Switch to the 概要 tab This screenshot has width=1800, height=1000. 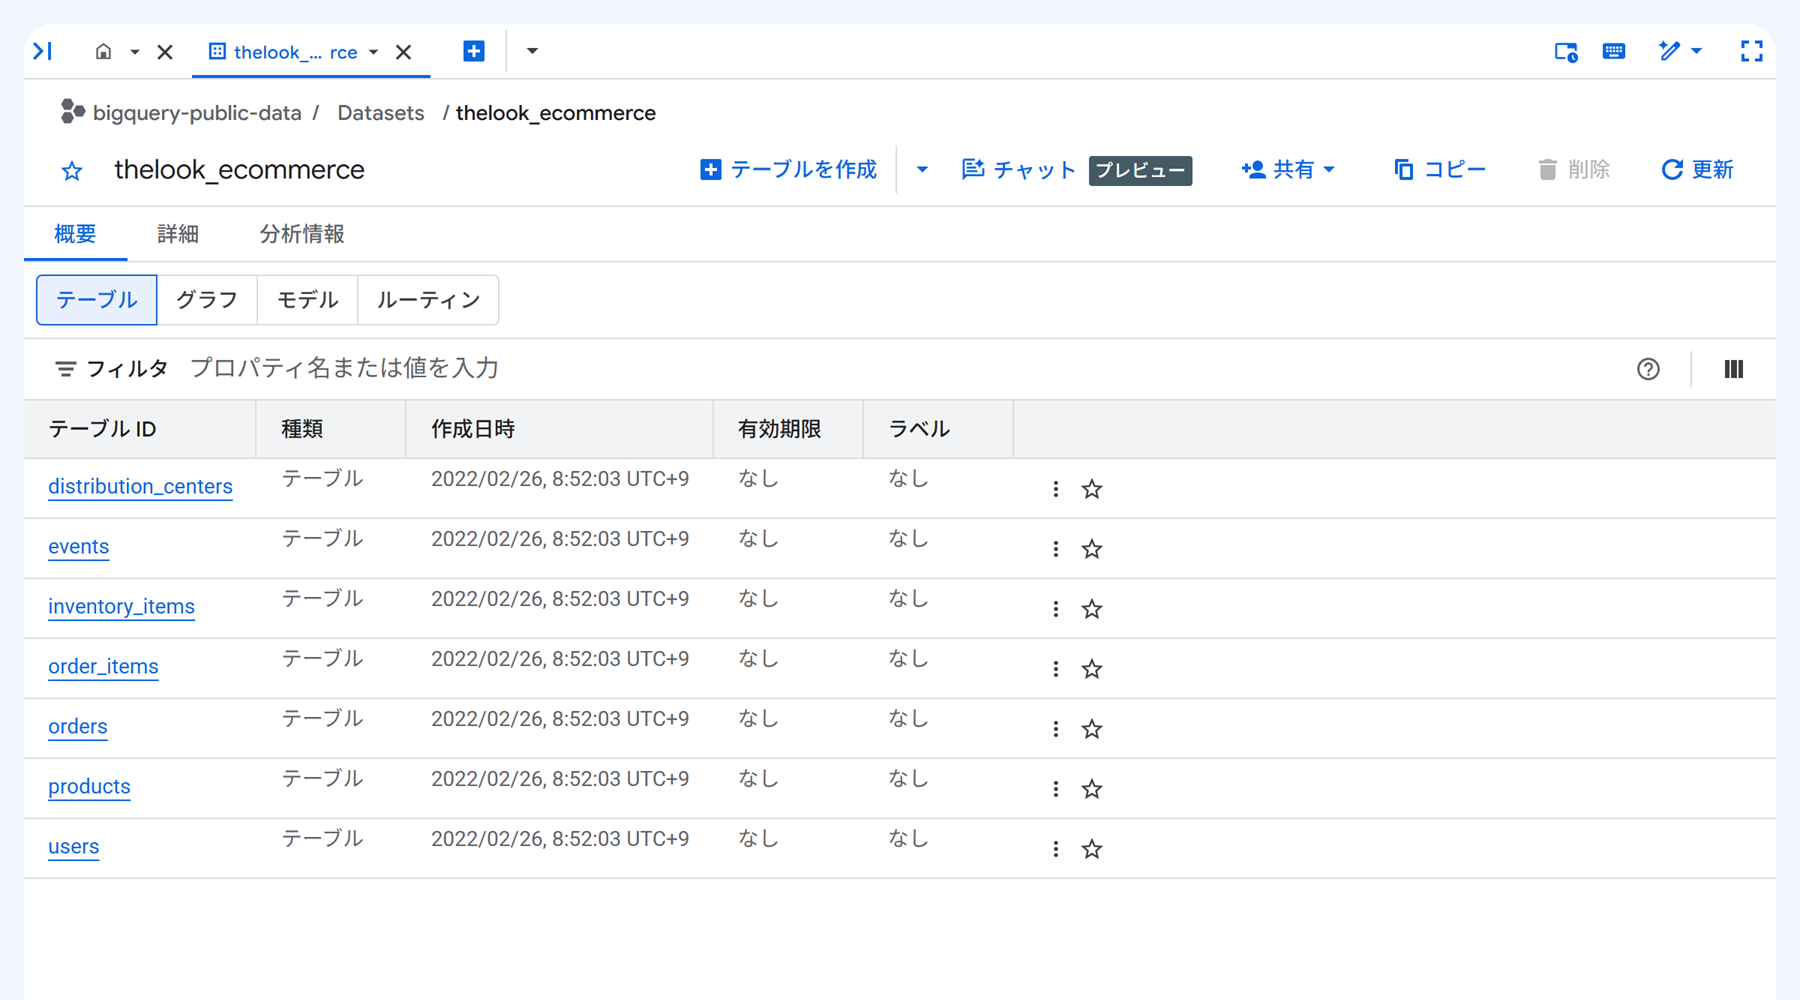(x=75, y=234)
